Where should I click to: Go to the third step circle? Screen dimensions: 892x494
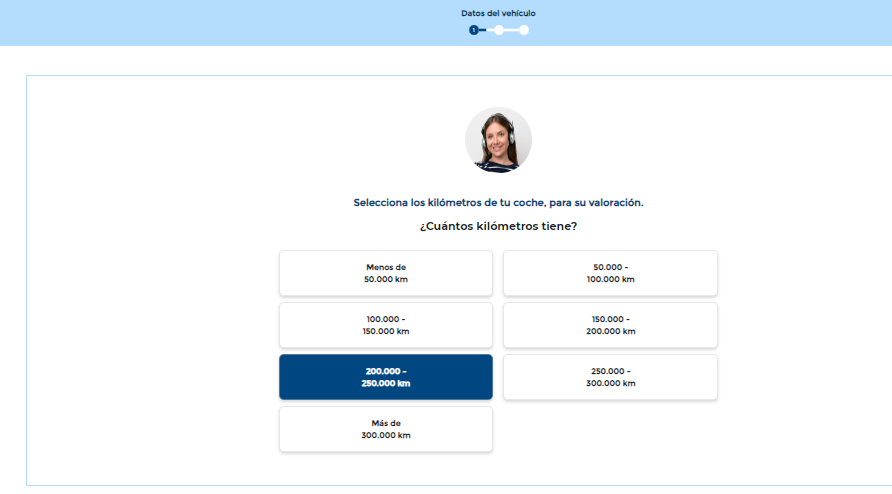(524, 30)
